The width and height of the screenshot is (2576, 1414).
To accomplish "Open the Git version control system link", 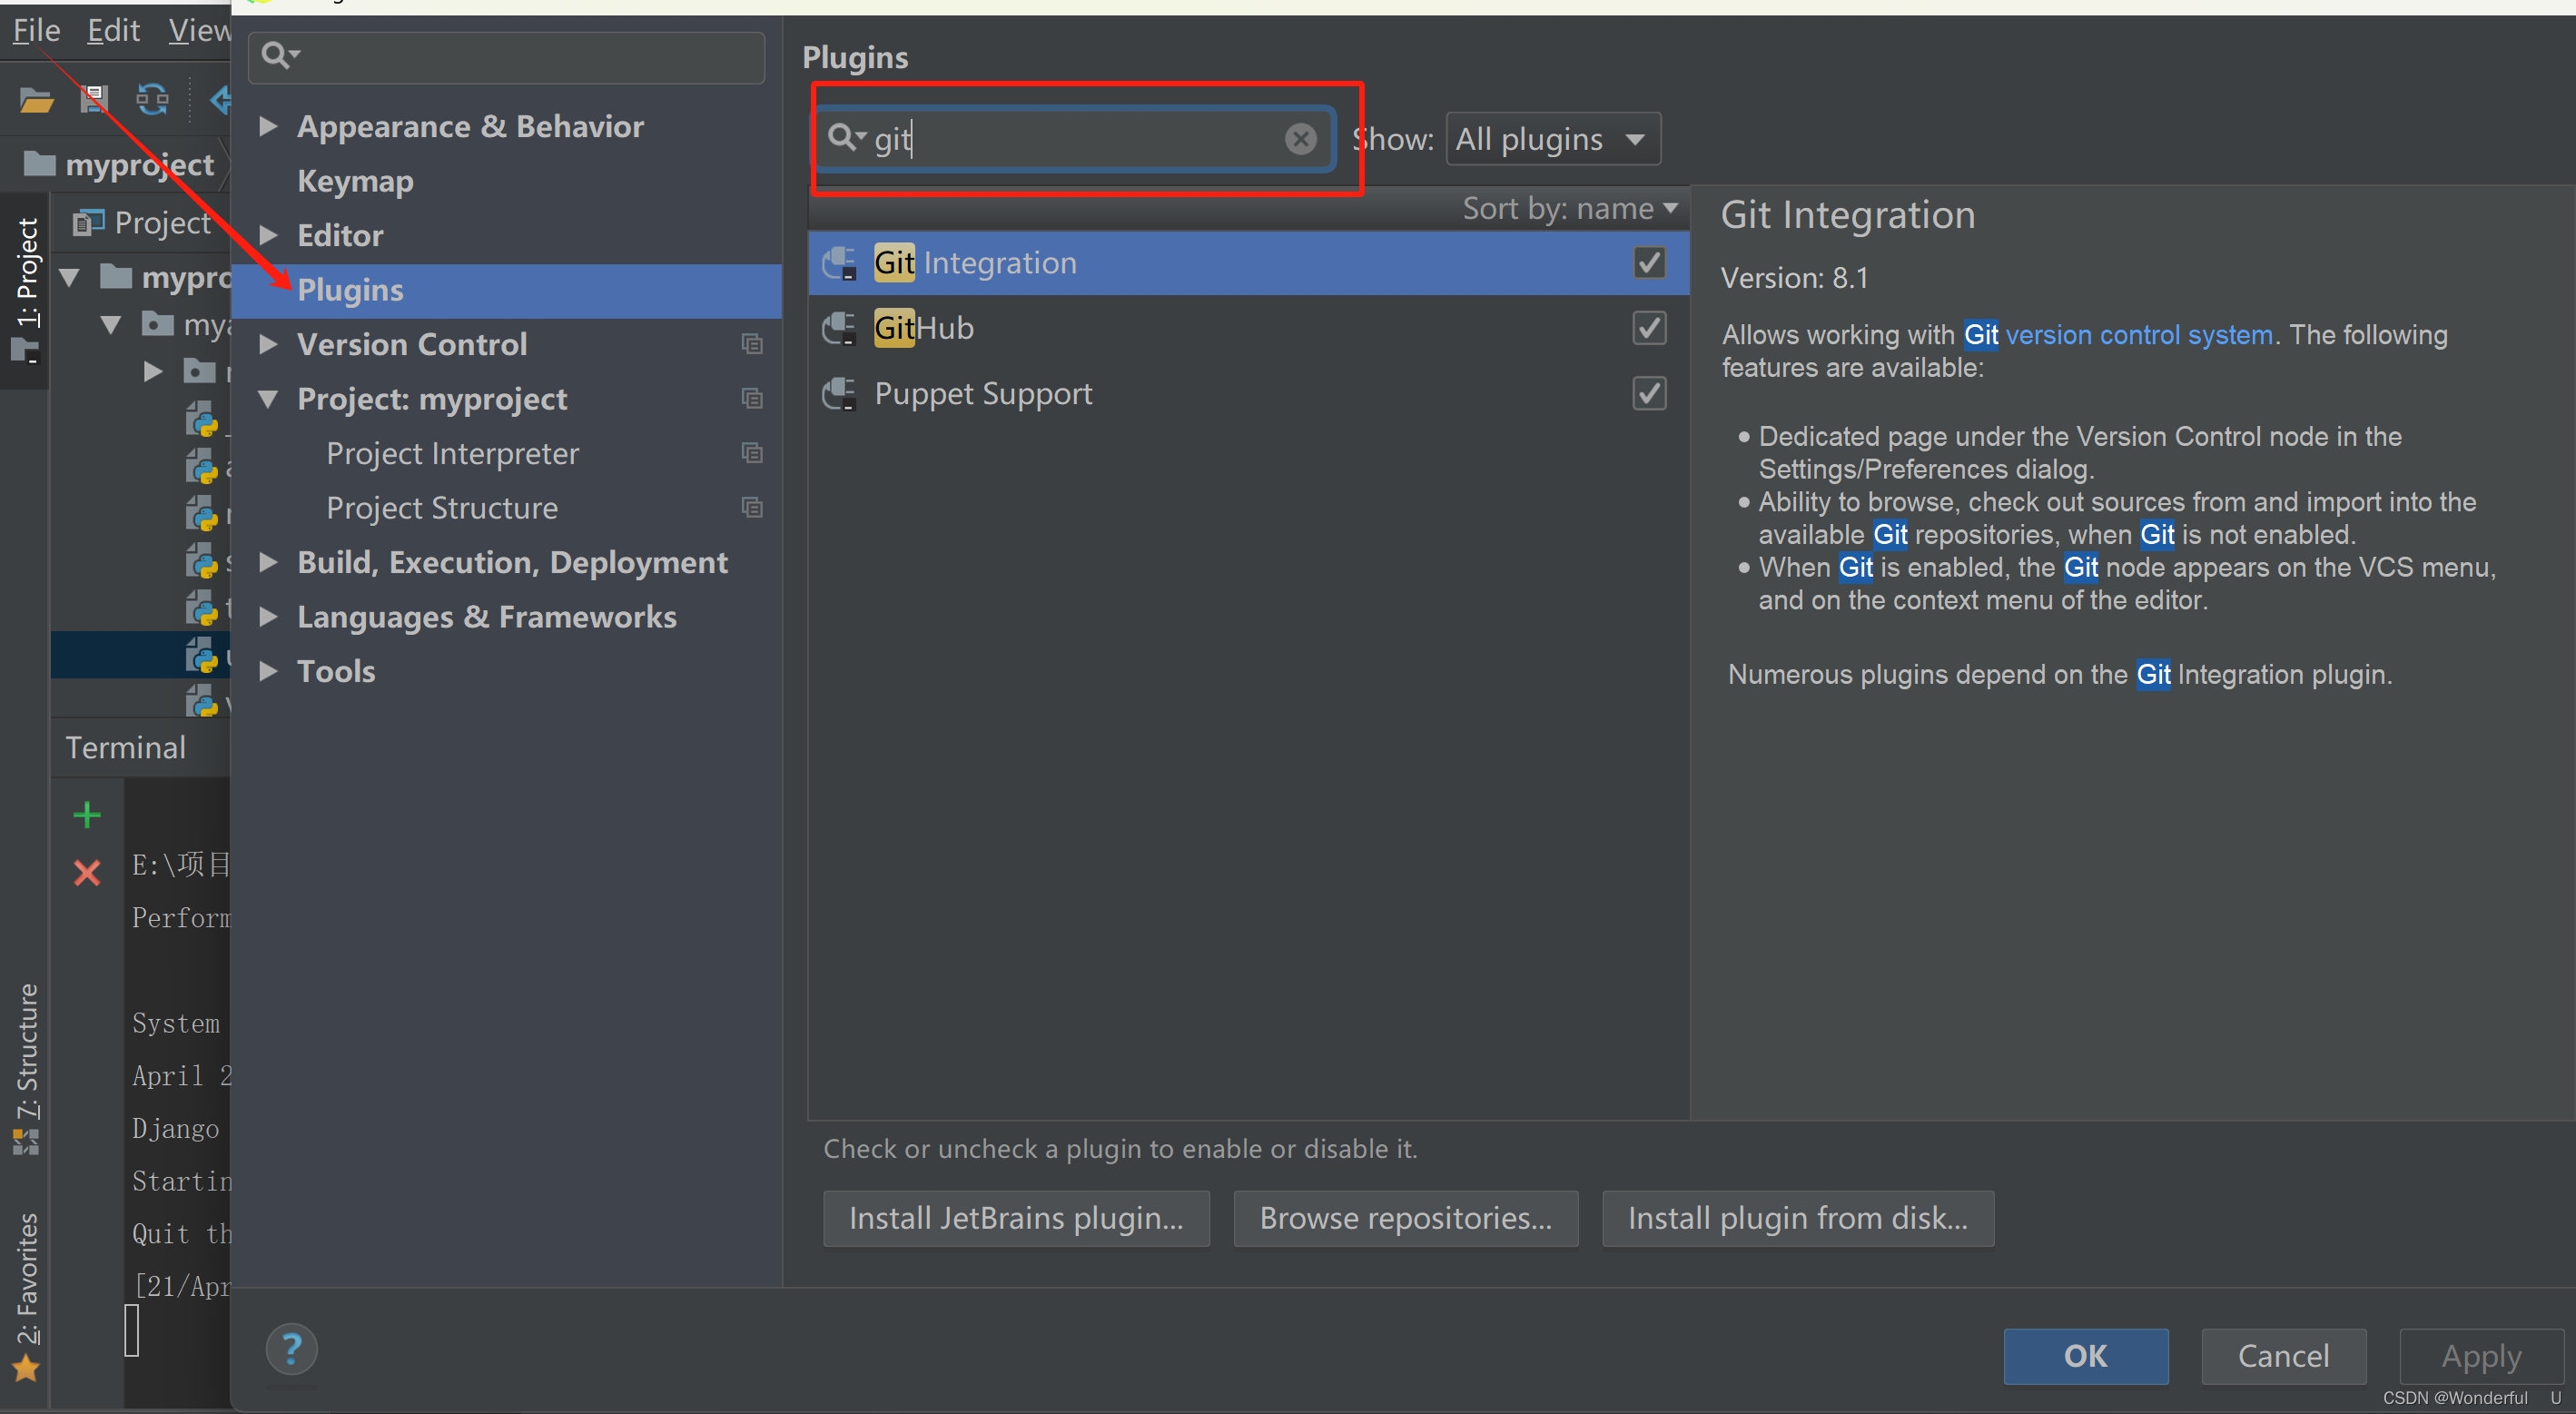I will (x=2138, y=335).
